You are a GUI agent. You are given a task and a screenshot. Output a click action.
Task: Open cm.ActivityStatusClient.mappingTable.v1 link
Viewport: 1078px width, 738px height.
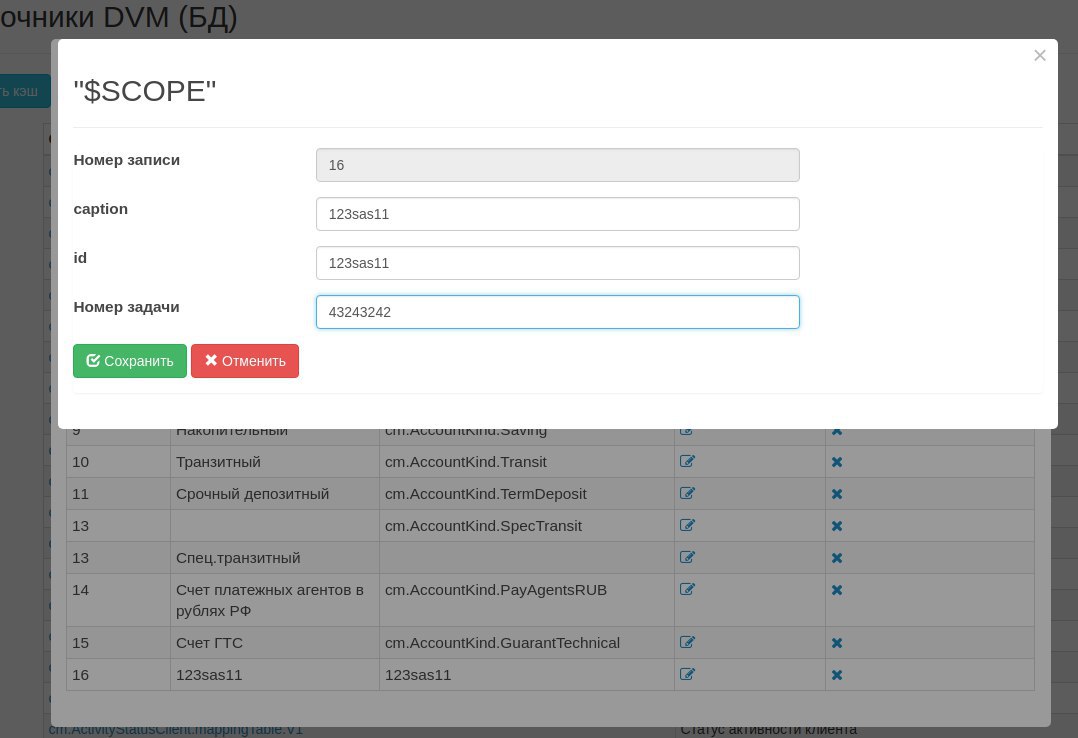coord(176,730)
